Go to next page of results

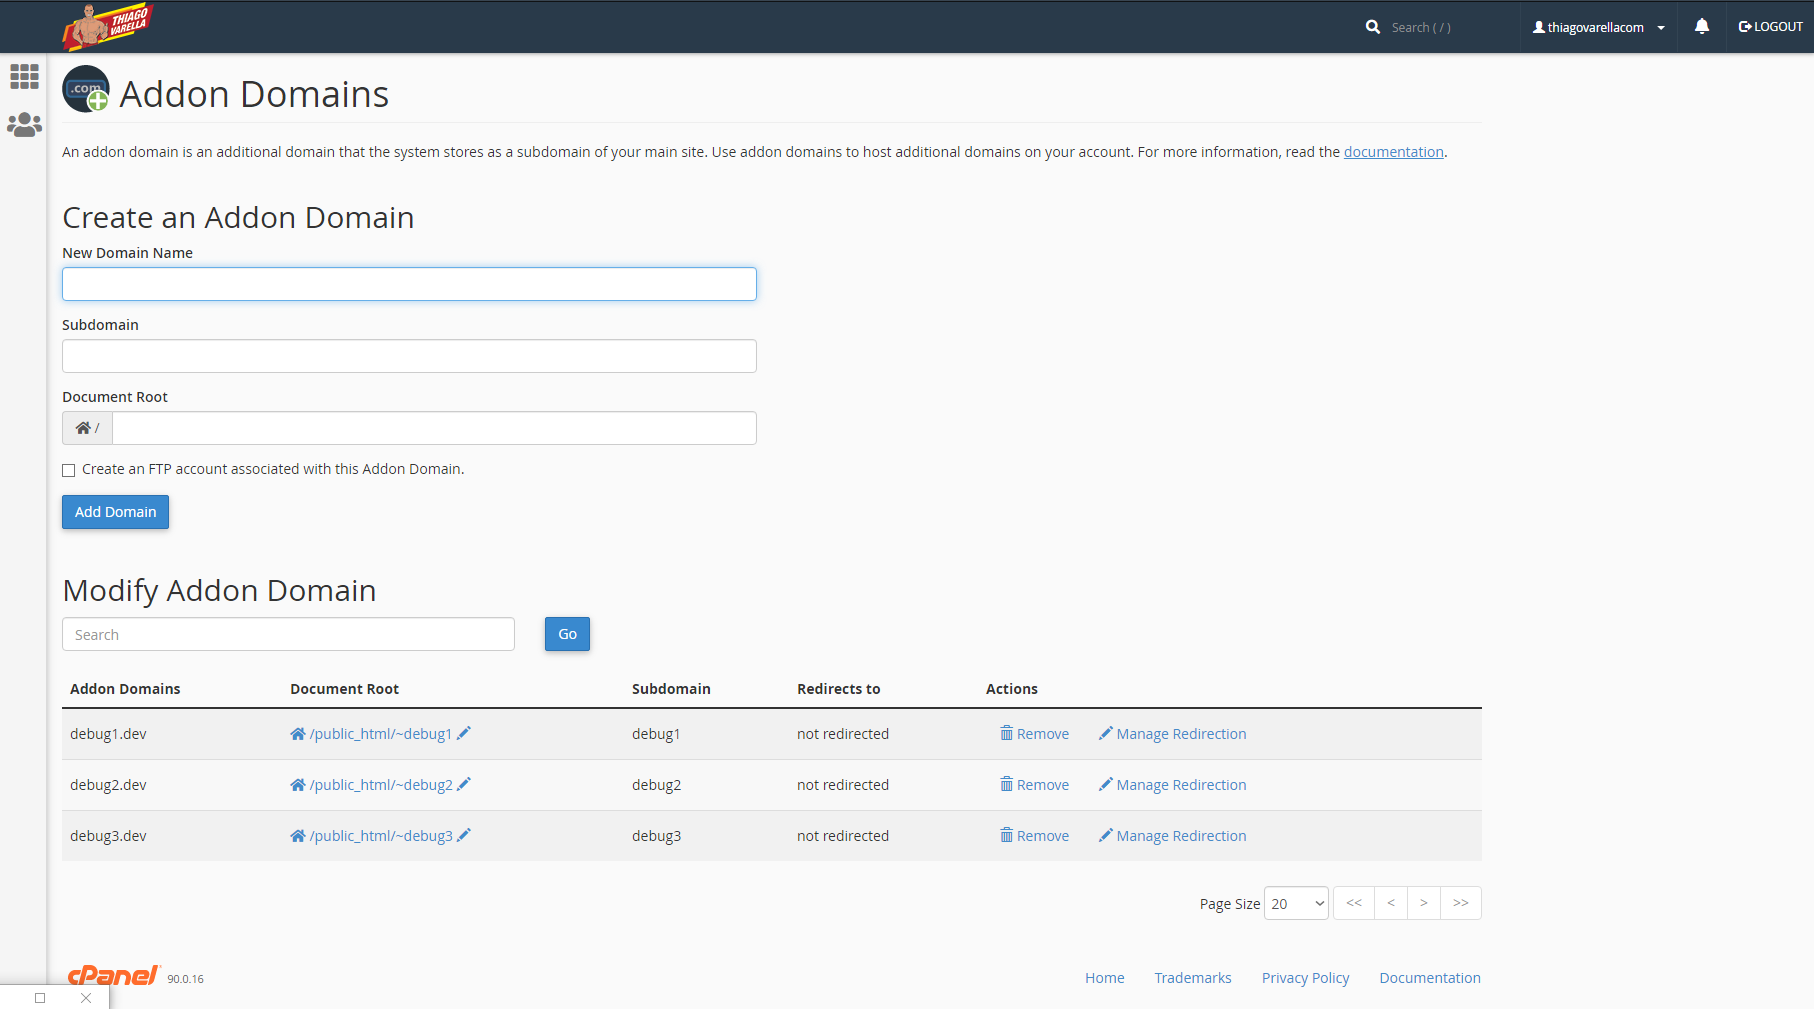coord(1423,903)
